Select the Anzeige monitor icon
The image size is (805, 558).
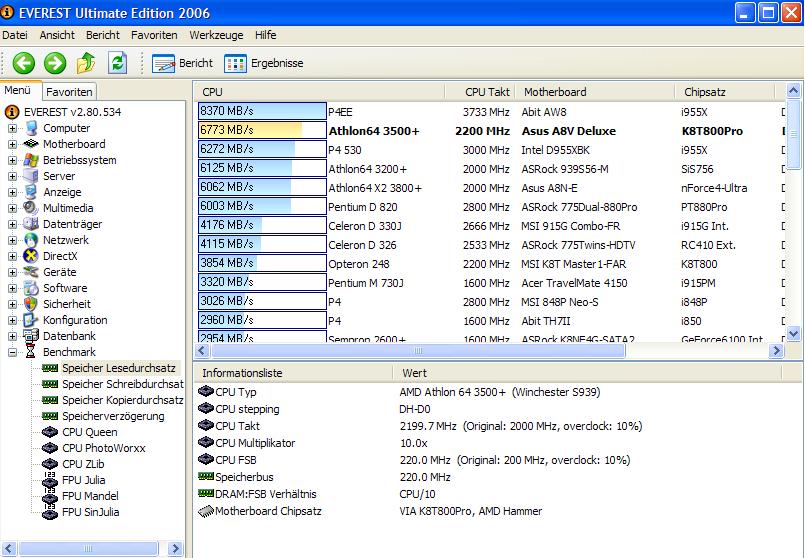click(x=31, y=192)
